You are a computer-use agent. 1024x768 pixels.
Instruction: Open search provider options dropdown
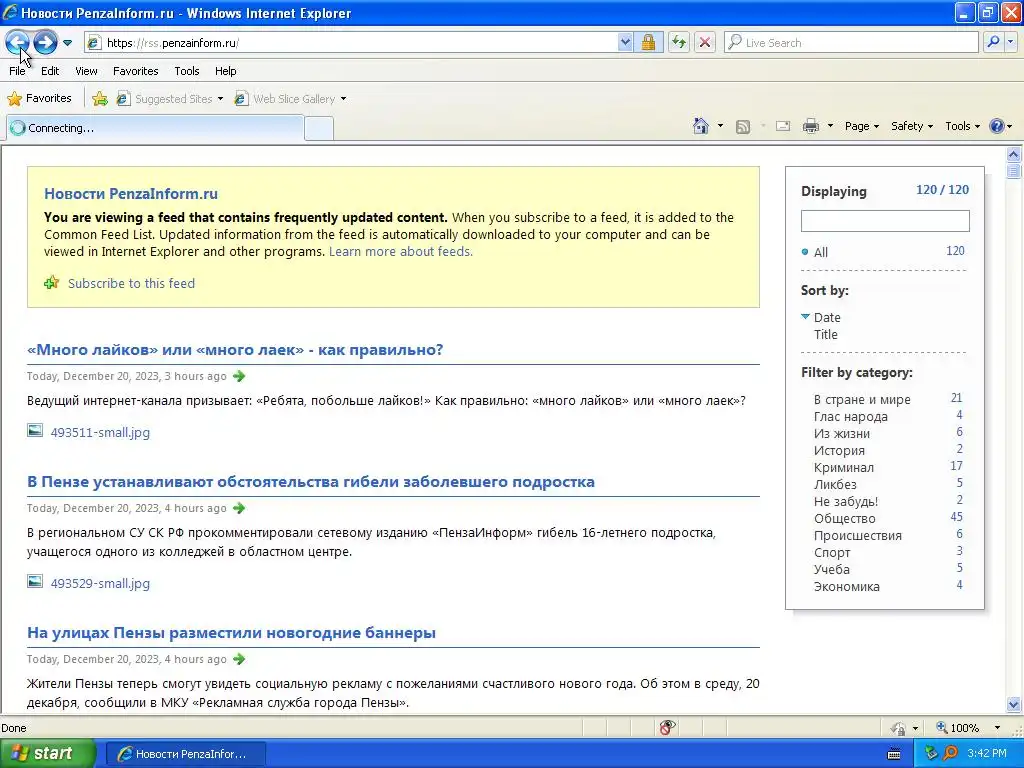(x=1011, y=43)
